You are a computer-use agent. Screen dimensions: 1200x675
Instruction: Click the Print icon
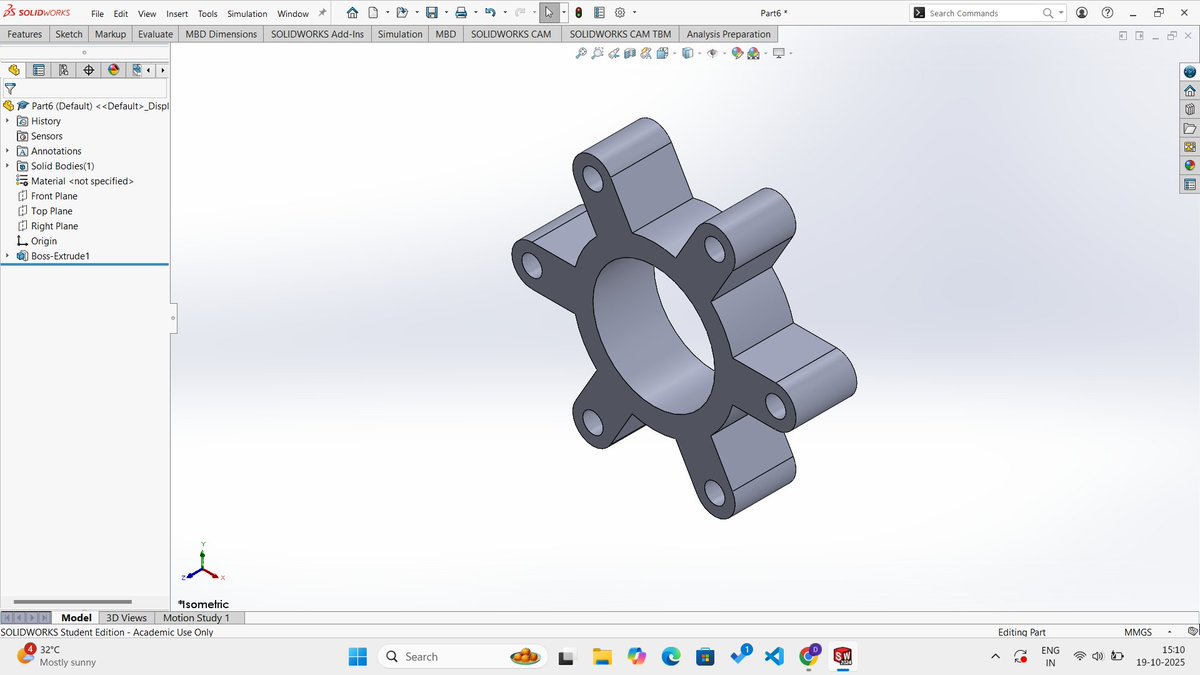461,13
